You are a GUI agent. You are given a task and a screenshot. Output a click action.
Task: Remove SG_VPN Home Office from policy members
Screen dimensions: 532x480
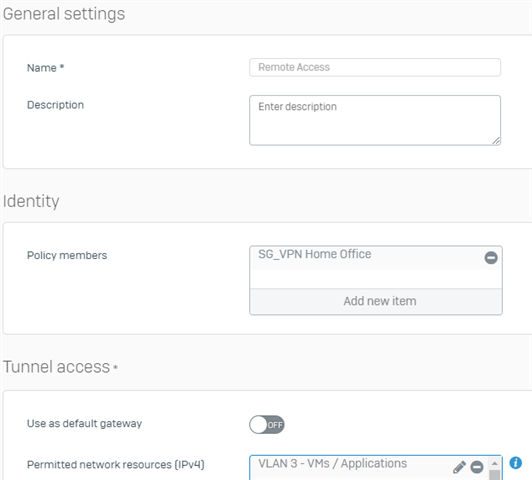click(491, 258)
